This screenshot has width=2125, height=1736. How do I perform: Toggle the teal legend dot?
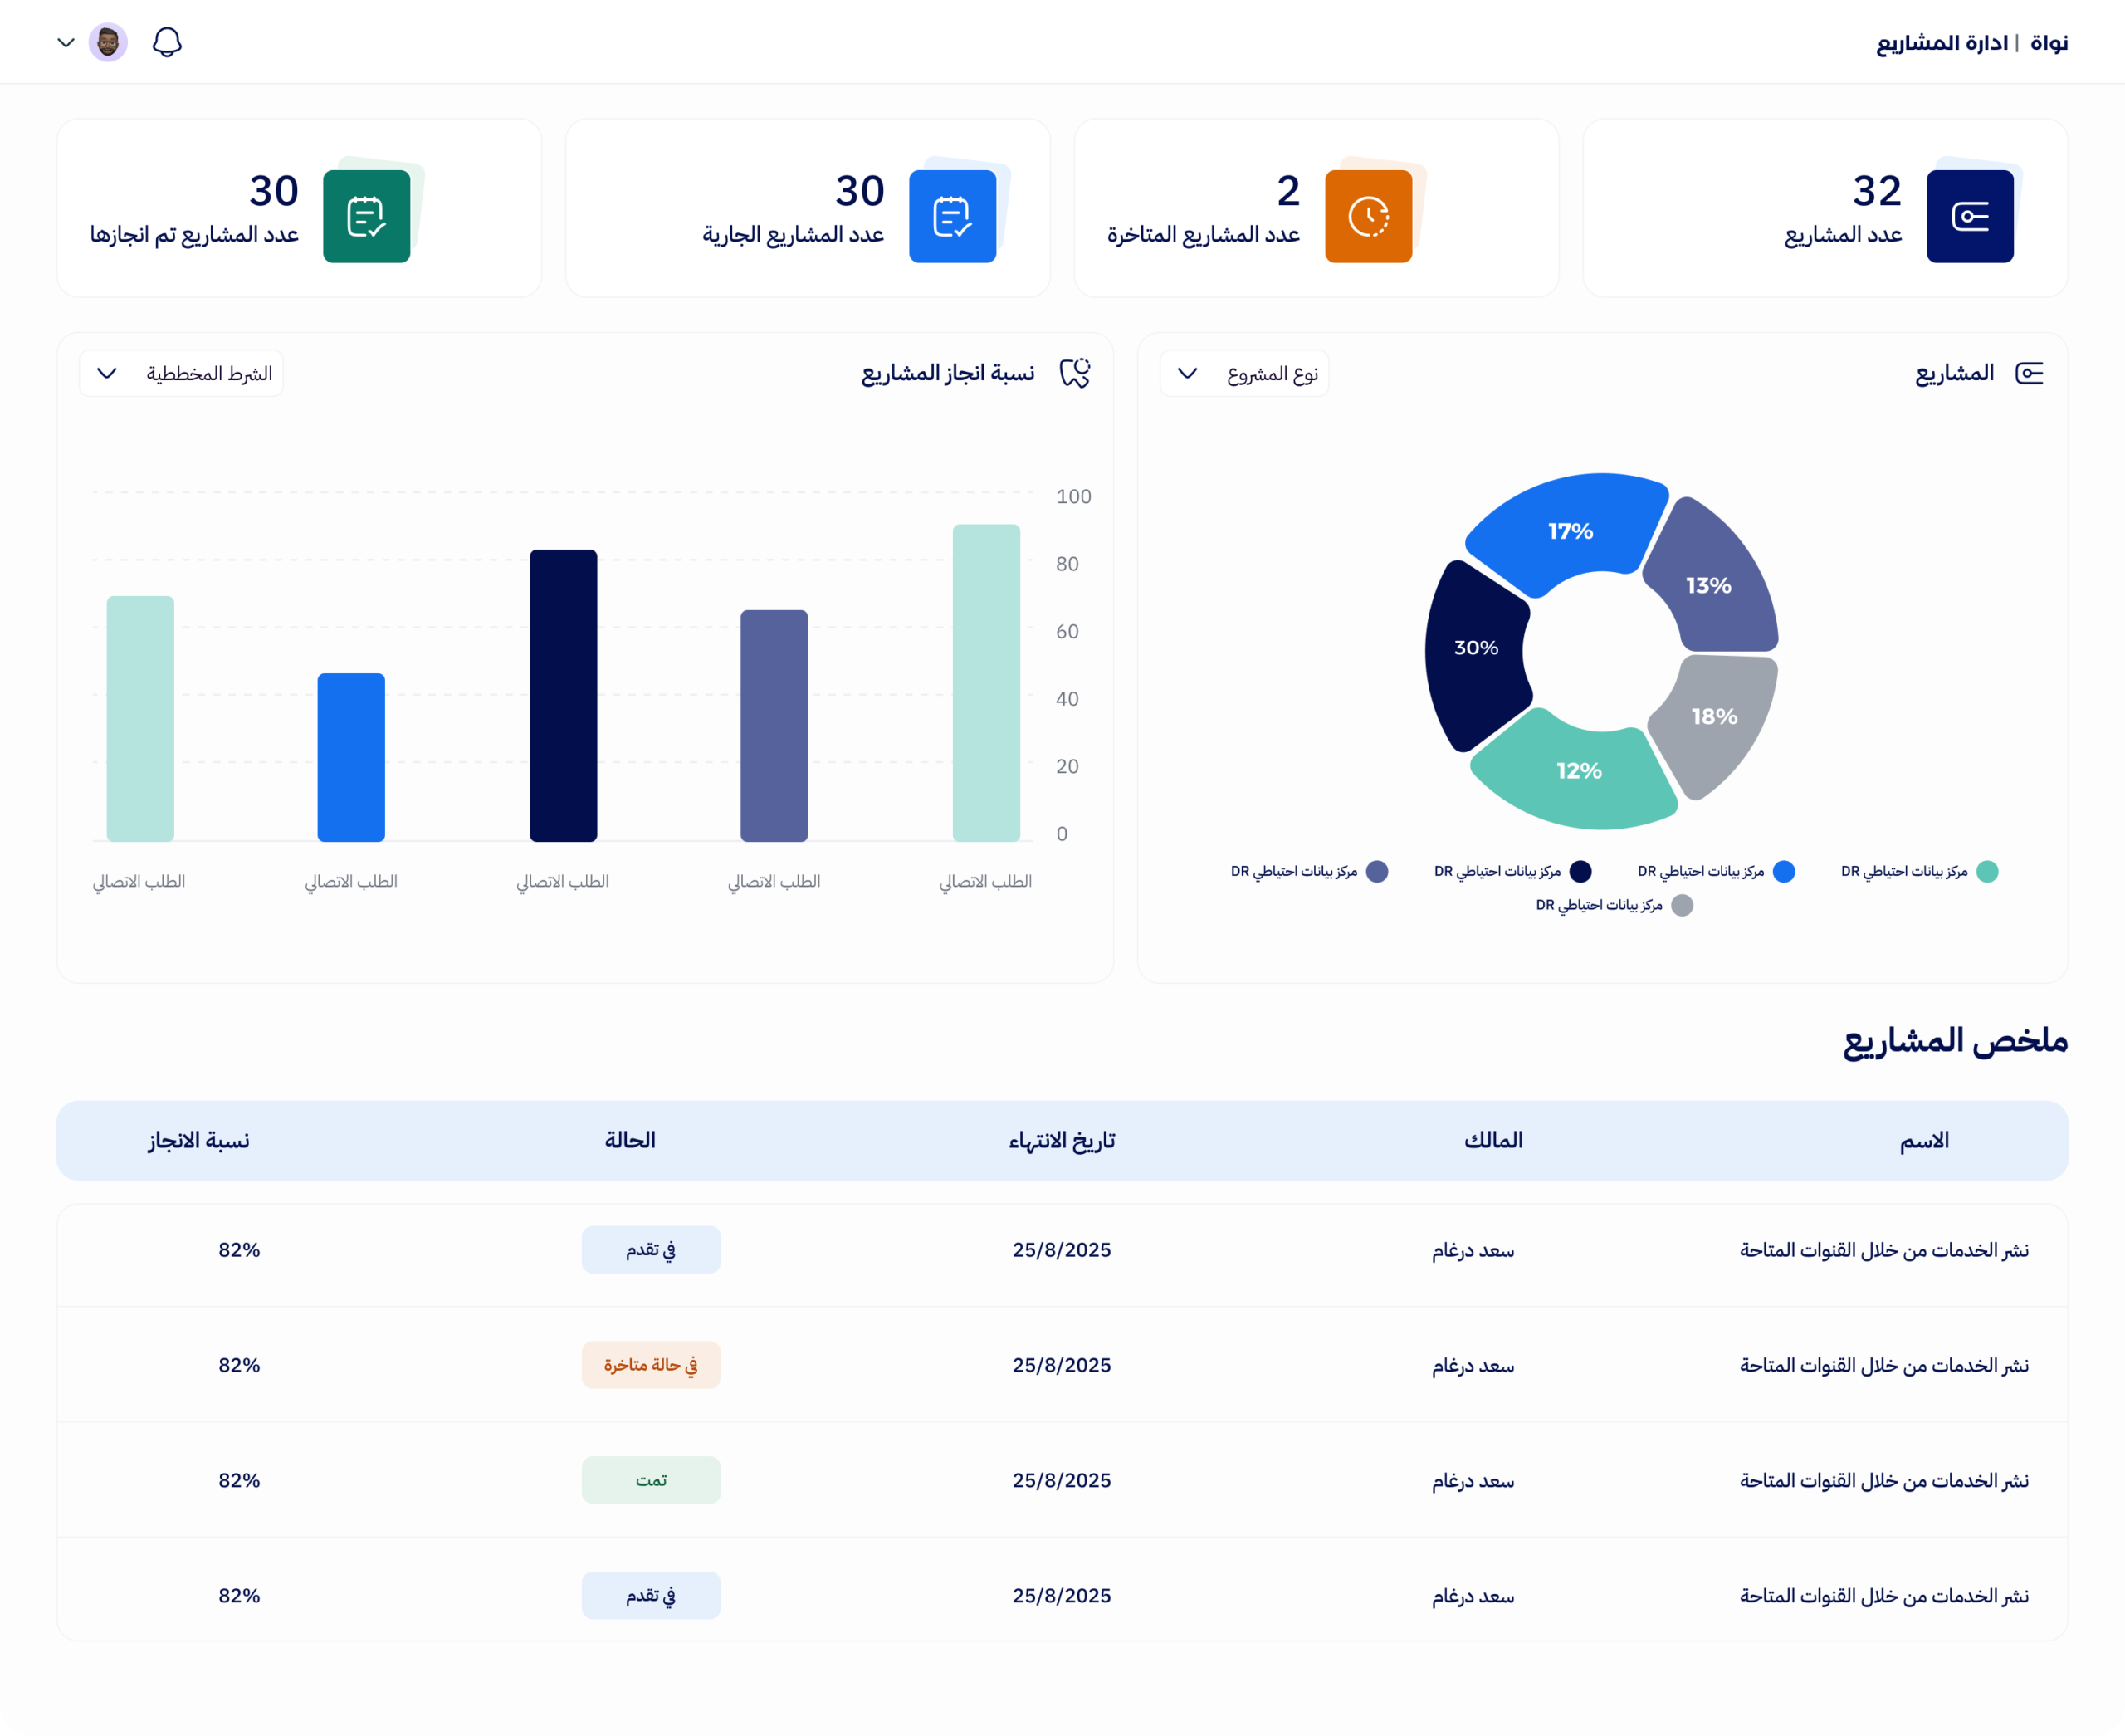(1987, 871)
